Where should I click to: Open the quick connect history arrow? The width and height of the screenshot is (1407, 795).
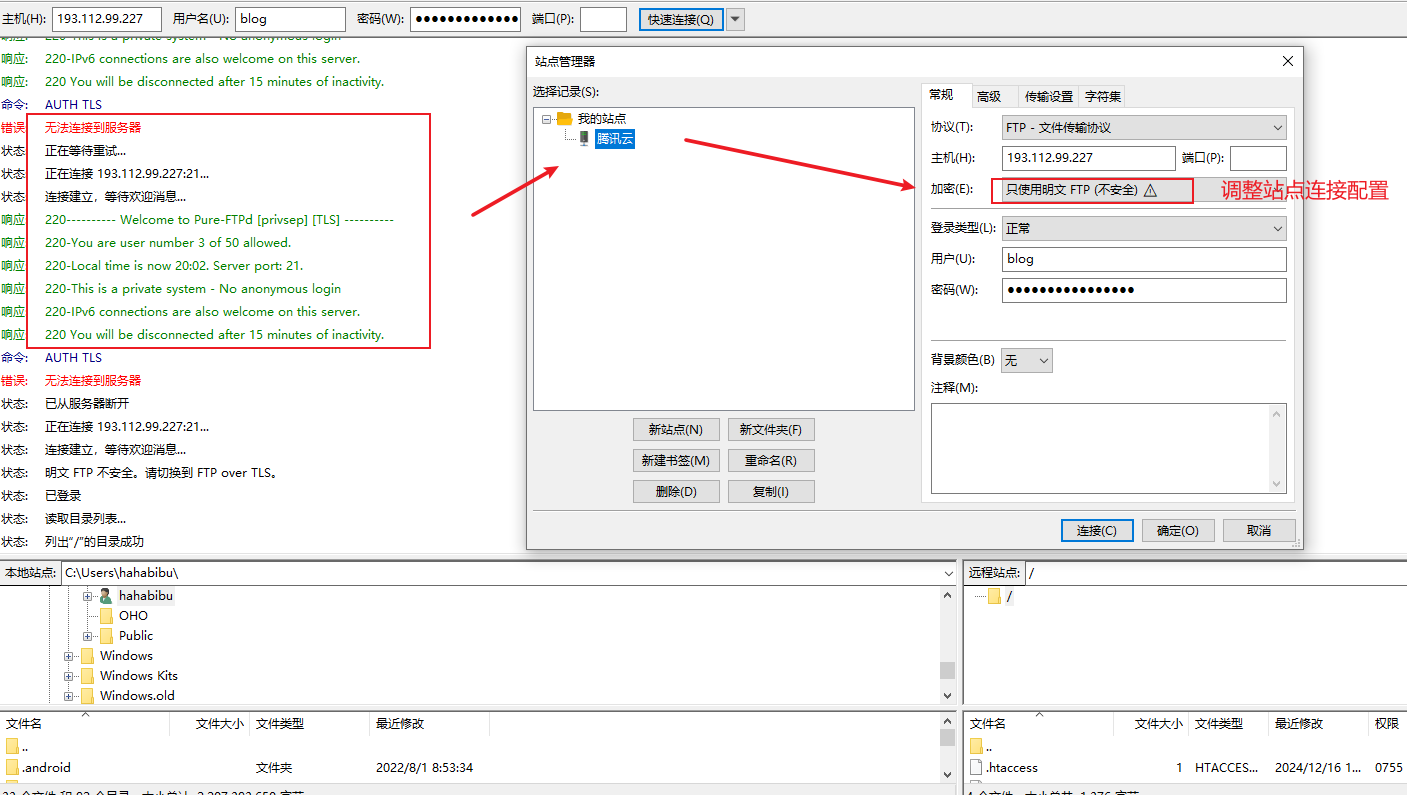tap(735, 19)
